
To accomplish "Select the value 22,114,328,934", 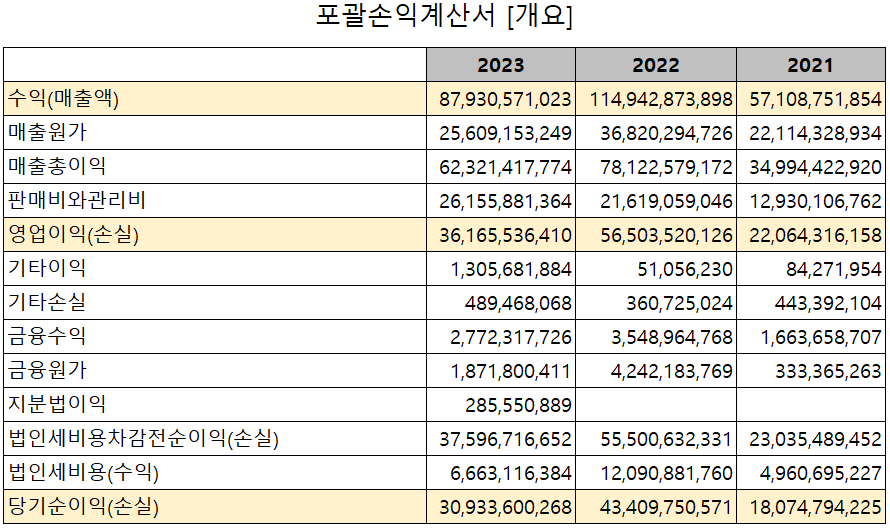I will 815,133.
